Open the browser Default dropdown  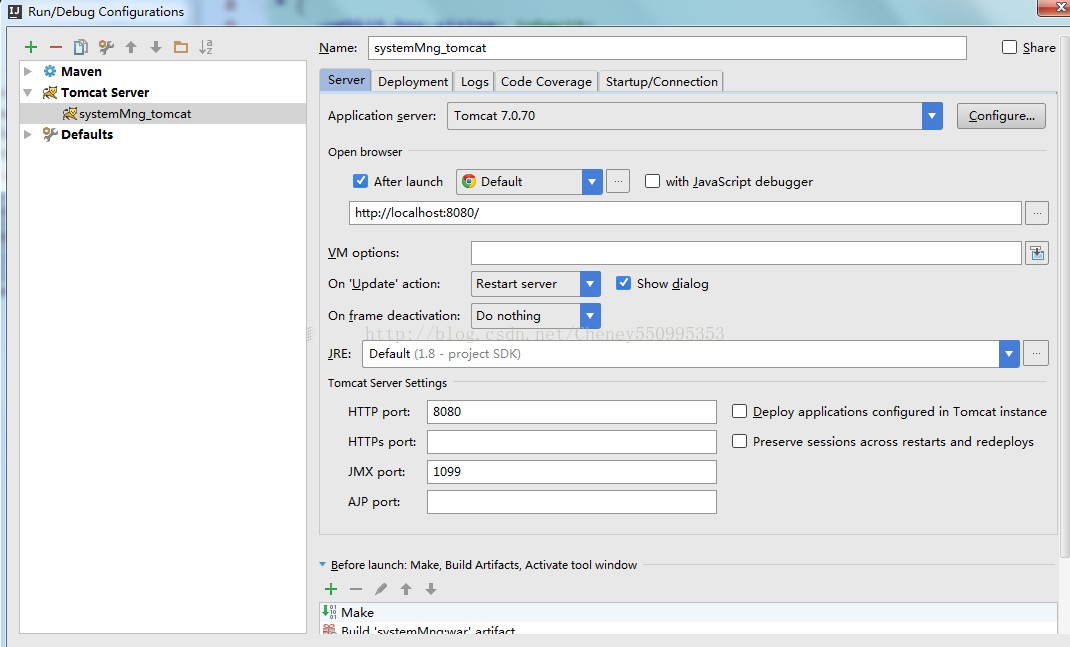click(592, 182)
